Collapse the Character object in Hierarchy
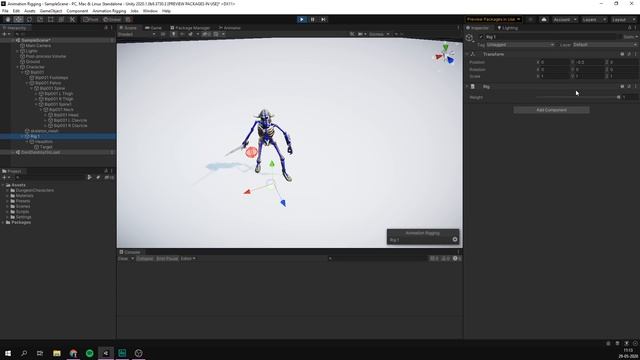This screenshot has width=640, height=360. click(18, 67)
